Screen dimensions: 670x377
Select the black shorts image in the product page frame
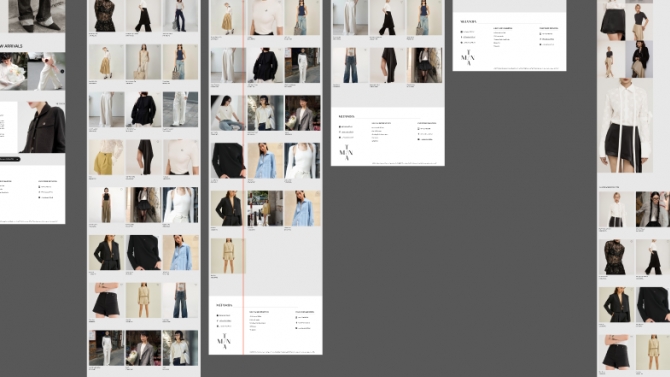[616, 352]
